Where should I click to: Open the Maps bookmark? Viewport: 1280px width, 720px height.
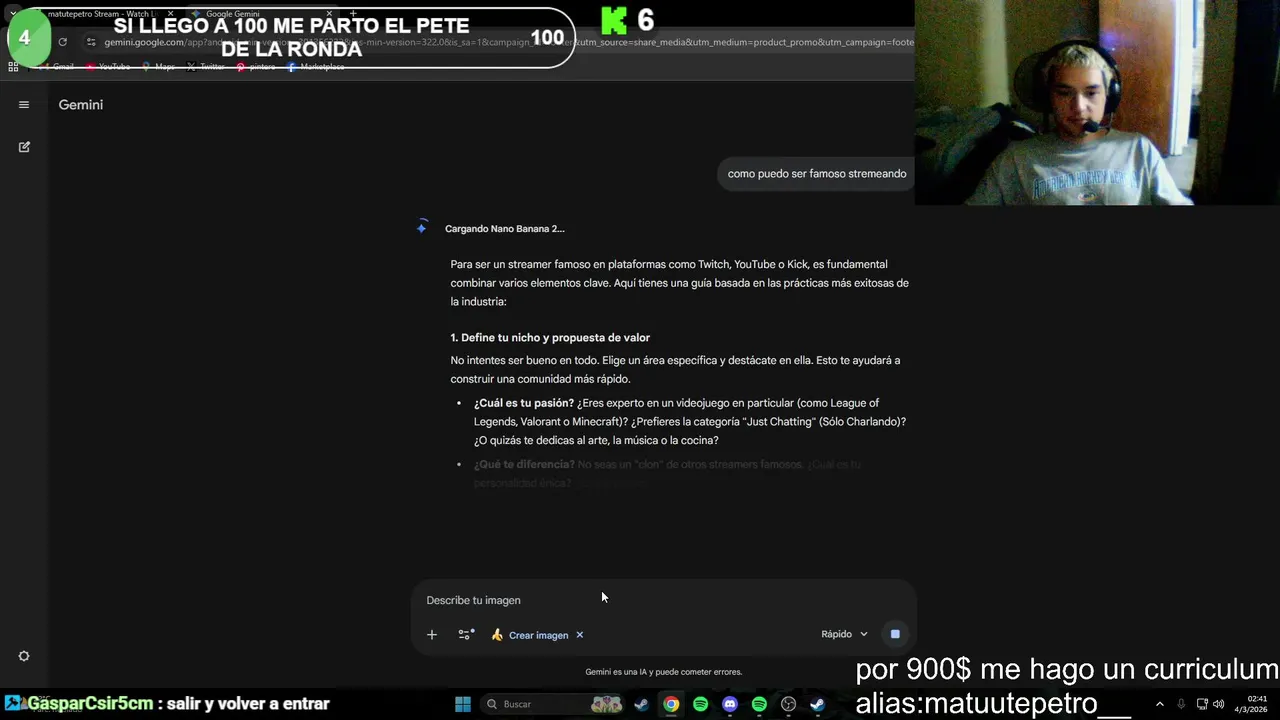coord(158,67)
